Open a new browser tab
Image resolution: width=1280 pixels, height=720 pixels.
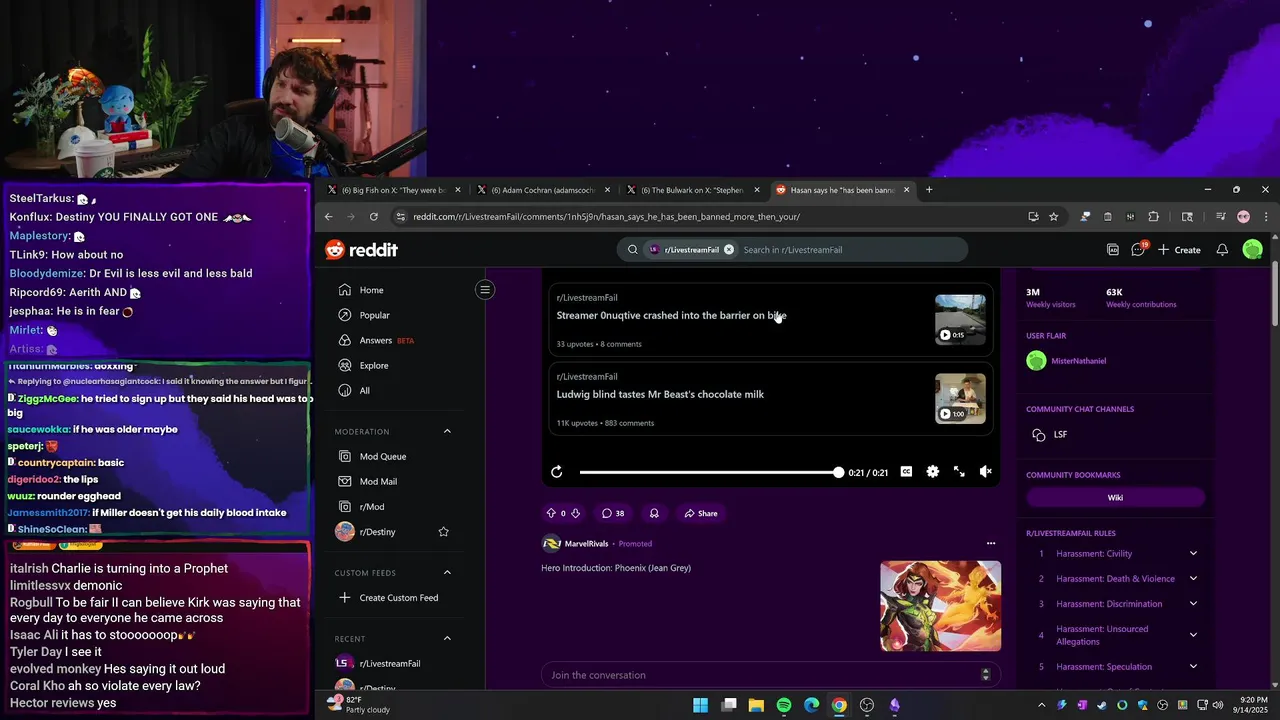(929, 190)
